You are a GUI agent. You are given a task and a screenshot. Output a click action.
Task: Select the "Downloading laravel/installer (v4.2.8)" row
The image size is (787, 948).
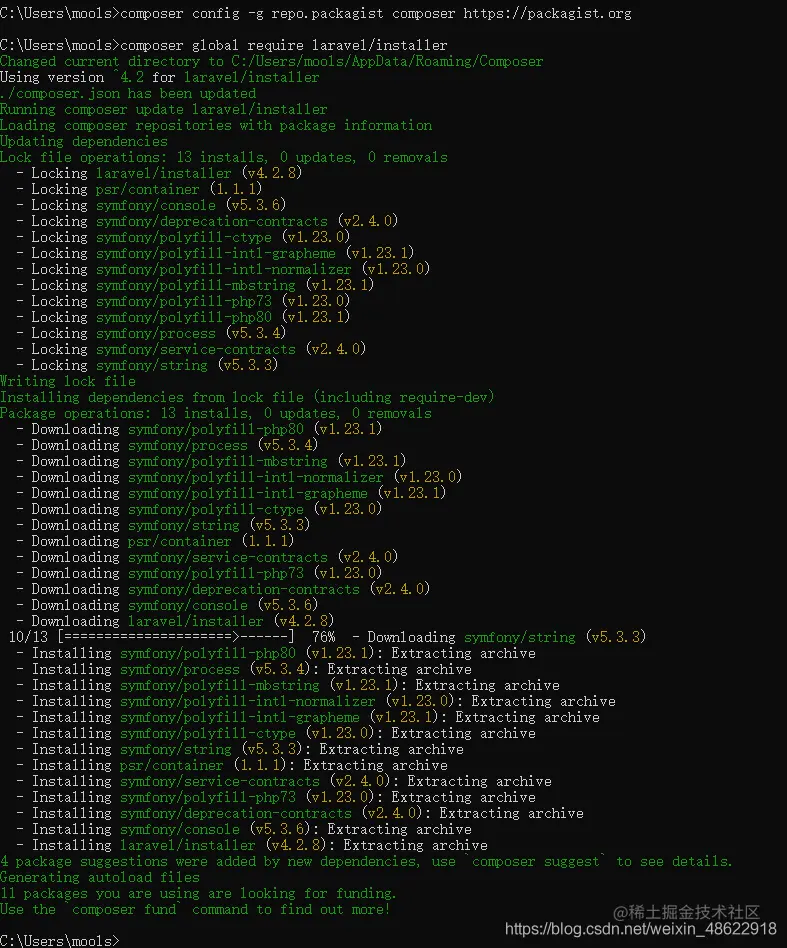175,621
